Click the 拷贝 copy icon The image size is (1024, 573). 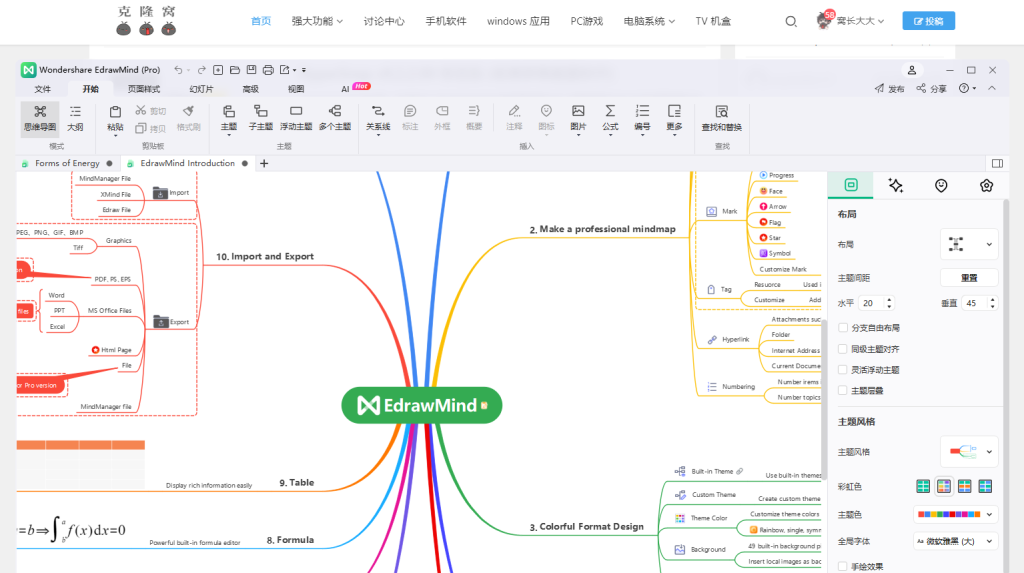151,128
